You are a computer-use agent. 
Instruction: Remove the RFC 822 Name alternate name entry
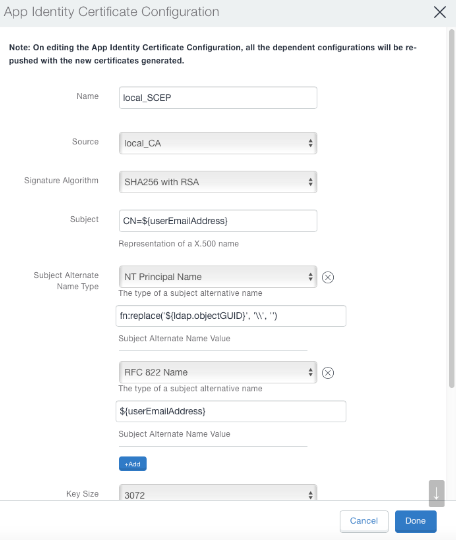328,373
